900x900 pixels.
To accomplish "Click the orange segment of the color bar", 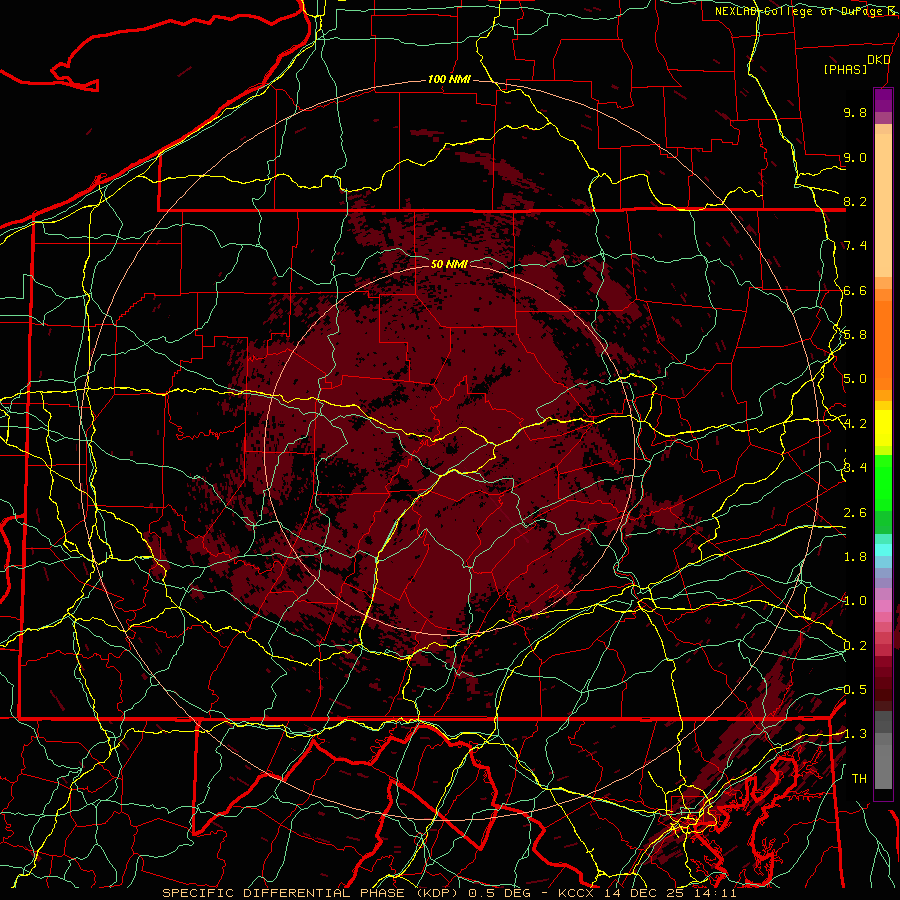I will (x=883, y=344).
